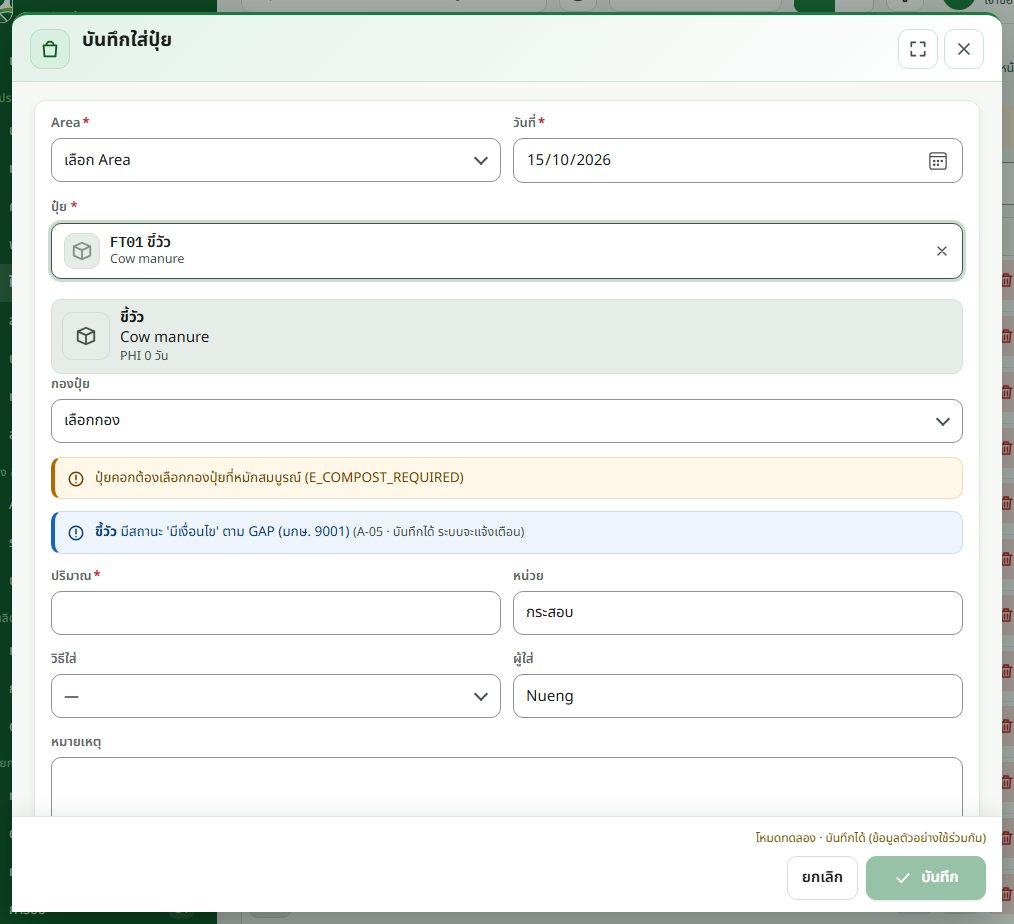The width and height of the screenshot is (1014, 924).
Task: Click the หมายเหตุ notes text area
Action: click(506, 787)
